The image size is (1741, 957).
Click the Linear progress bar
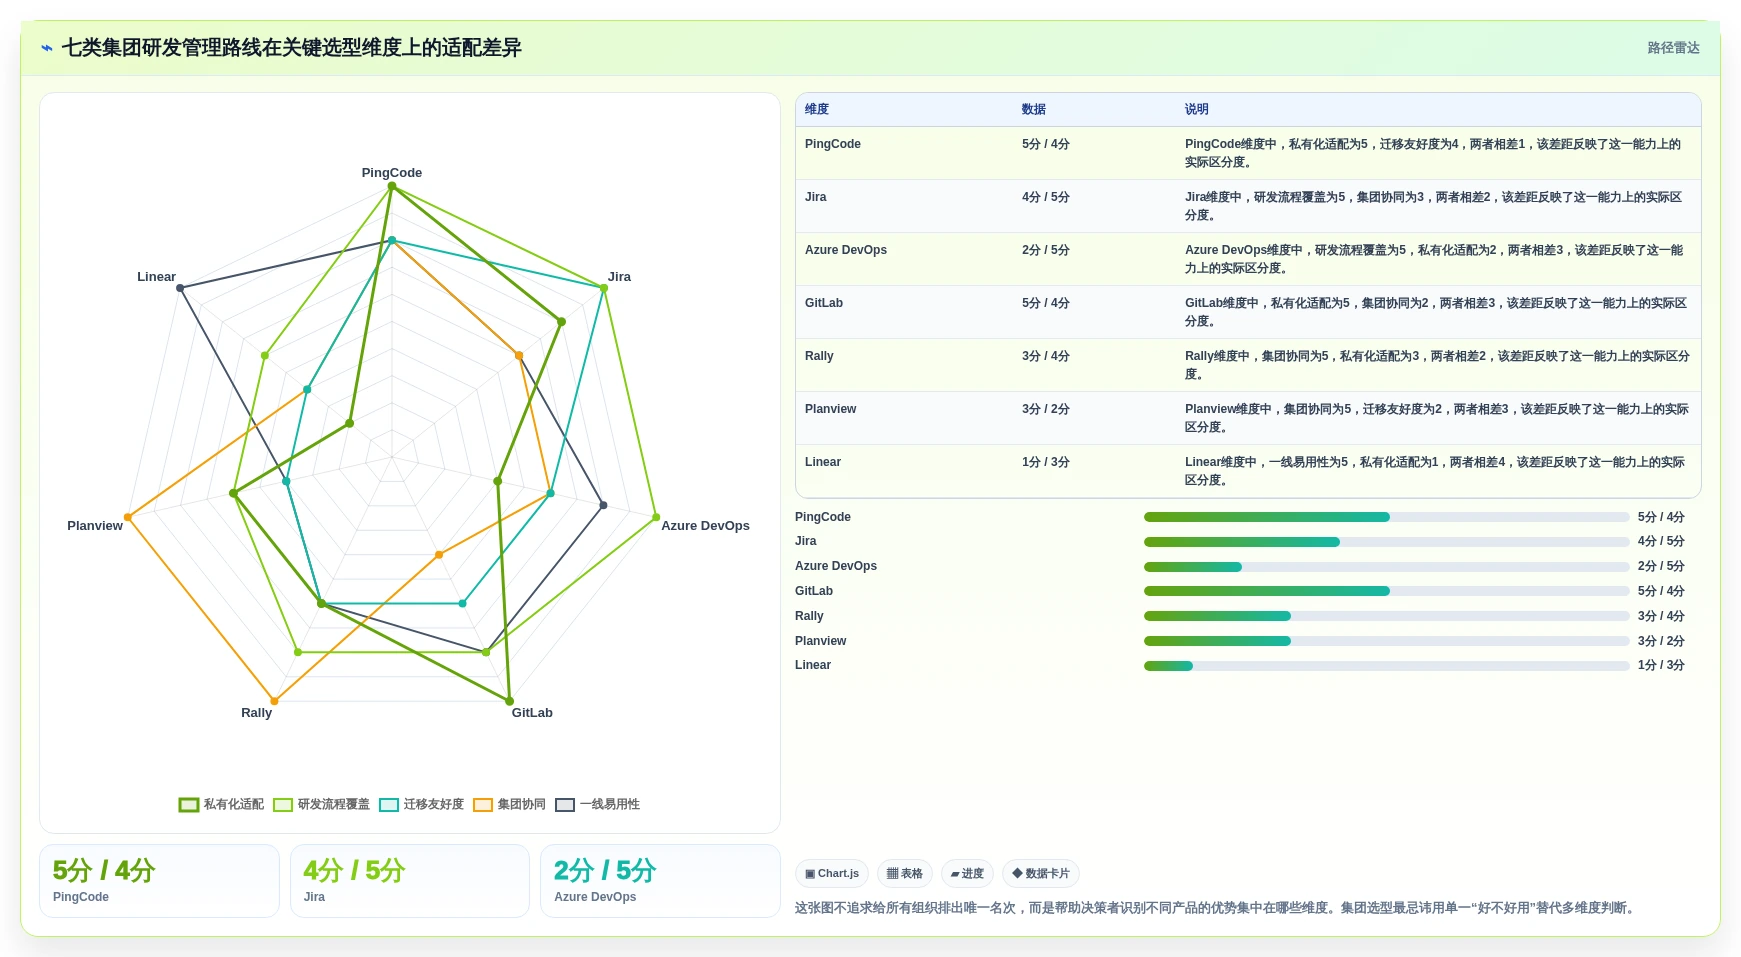click(x=1386, y=666)
